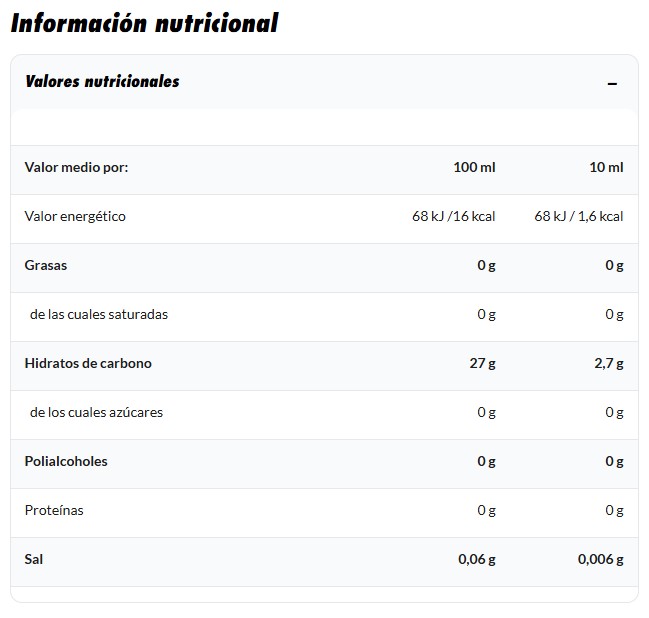
Task: Select the Valor energético row label
Action: point(75,216)
